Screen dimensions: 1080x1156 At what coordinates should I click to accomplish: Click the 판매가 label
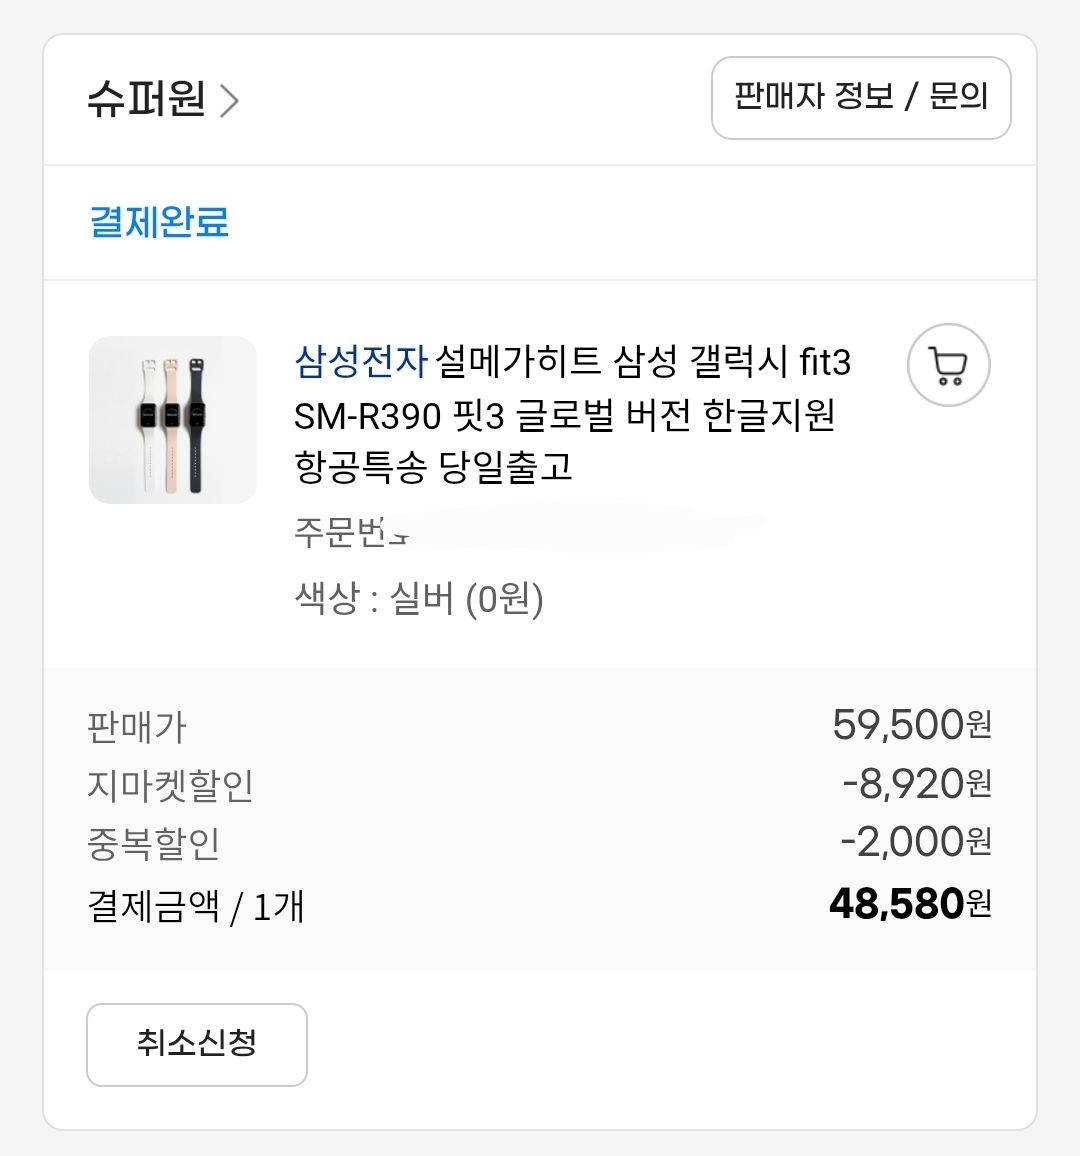click(x=137, y=727)
